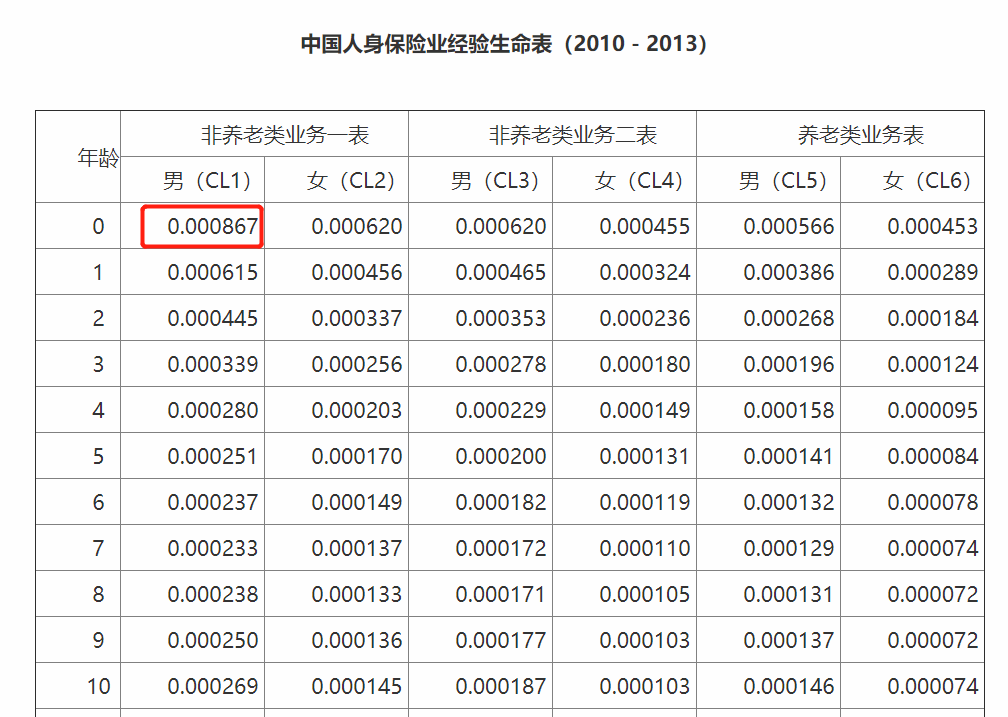This screenshot has width=1008, height=717.
Task: Click the age 10 row label
Action: [x=98, y=686]
